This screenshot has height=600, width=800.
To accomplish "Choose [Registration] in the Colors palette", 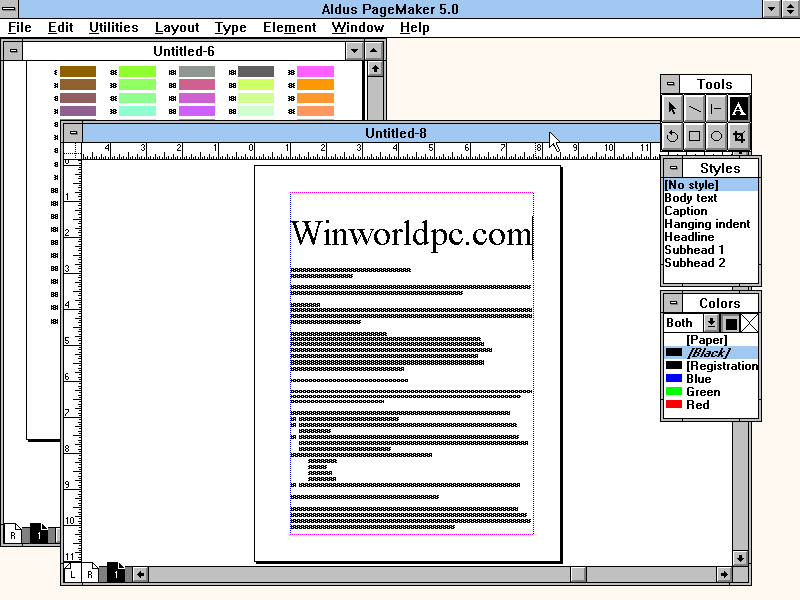I will tap(711, 366).
